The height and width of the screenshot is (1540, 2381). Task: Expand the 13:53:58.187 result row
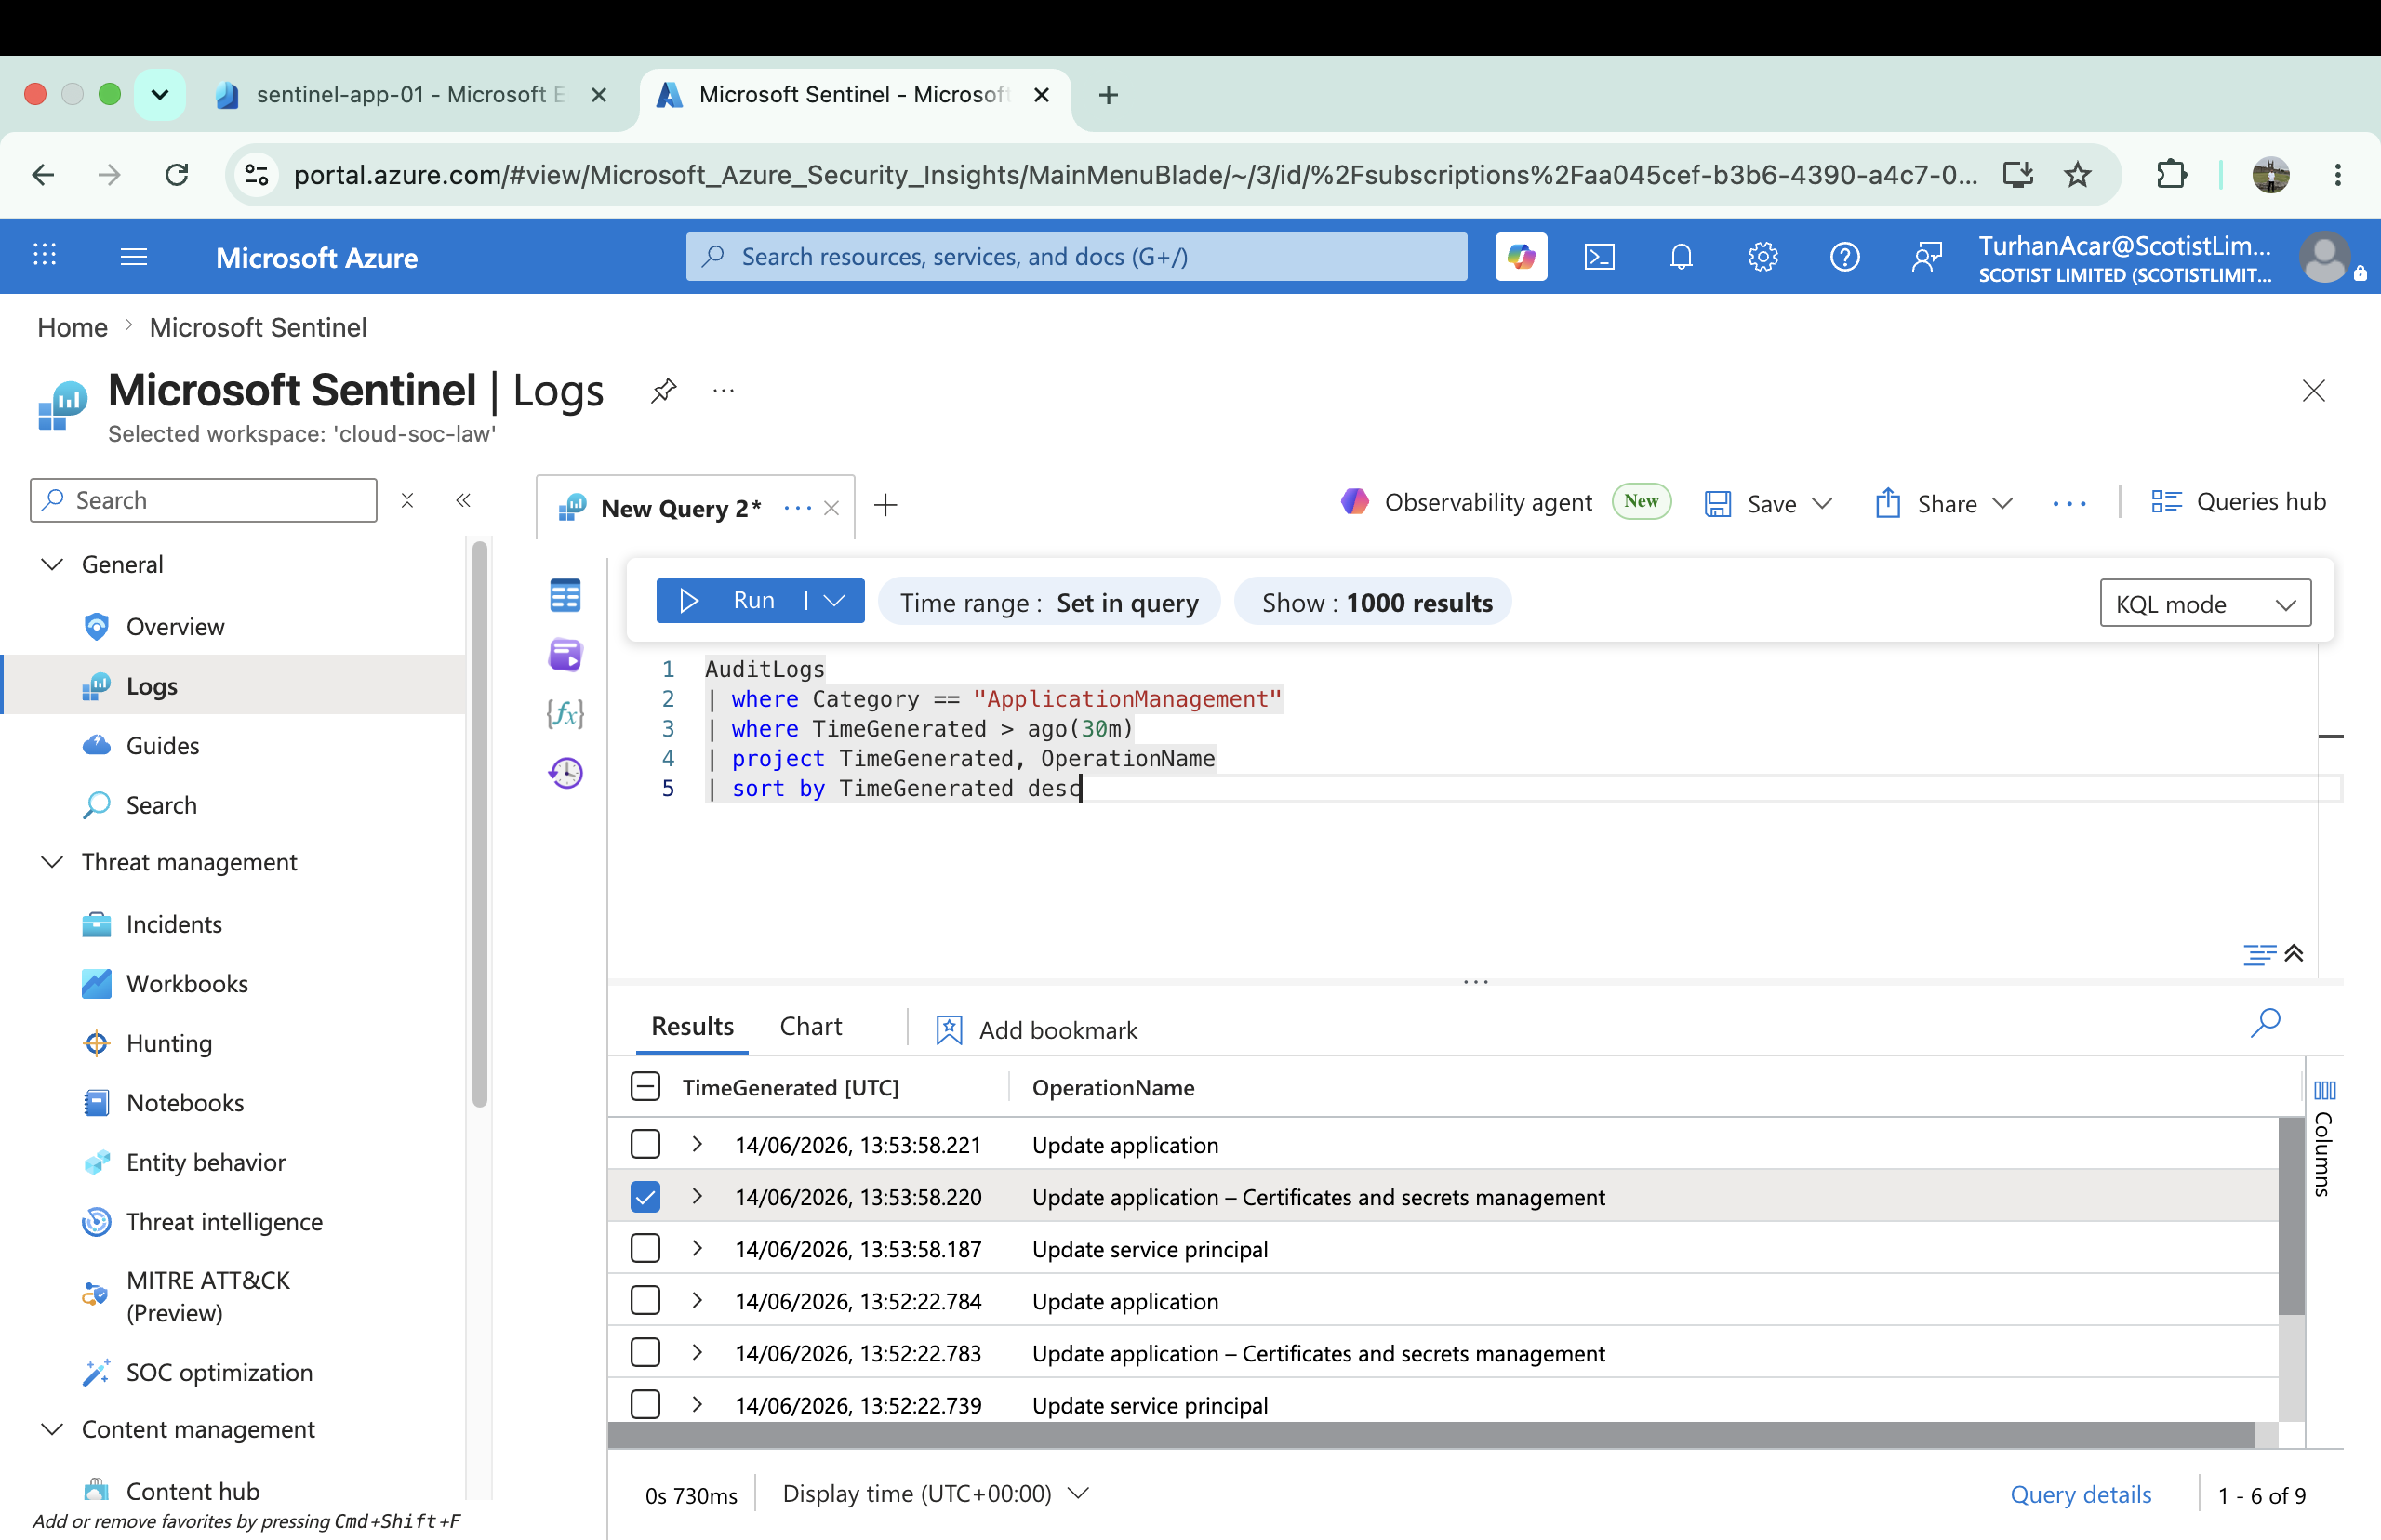tap(697, 1248)
